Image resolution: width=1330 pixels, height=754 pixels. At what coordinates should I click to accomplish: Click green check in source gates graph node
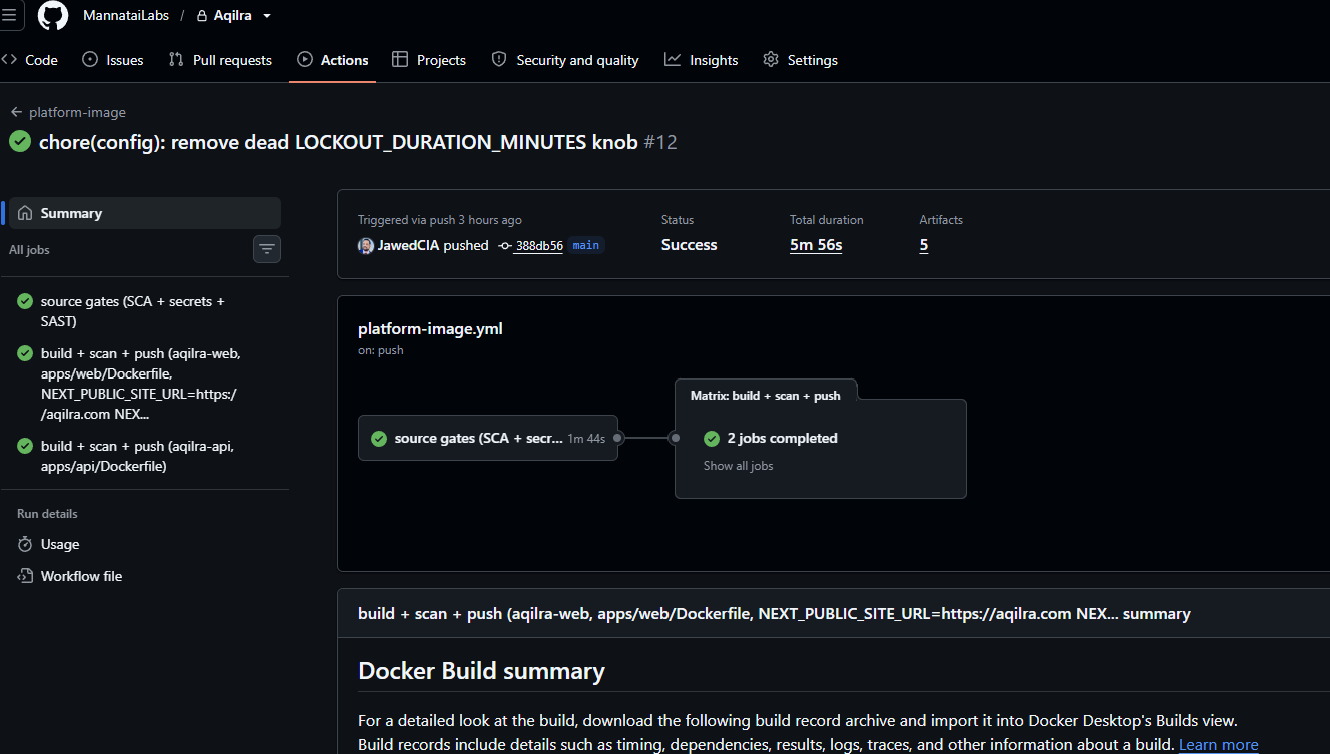point(379,438)
